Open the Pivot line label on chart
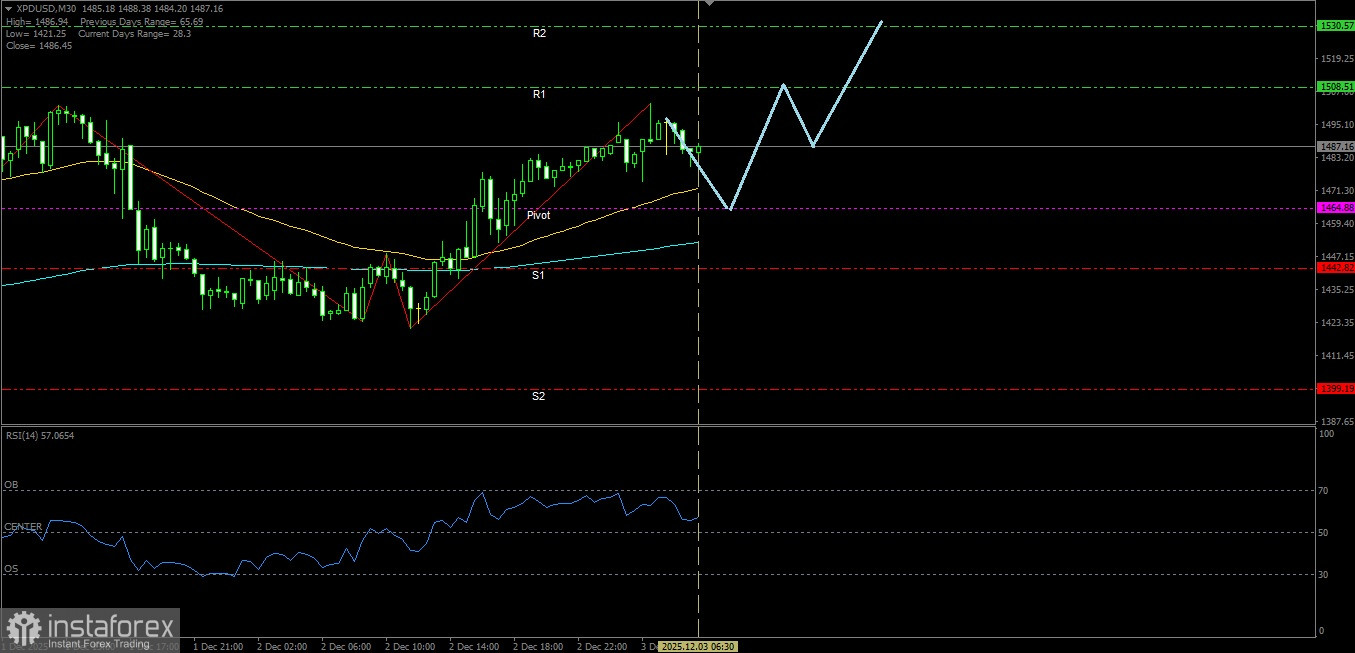Image resolution: width=1355 pixels, height=653 pixels. (x=538, y=215)
